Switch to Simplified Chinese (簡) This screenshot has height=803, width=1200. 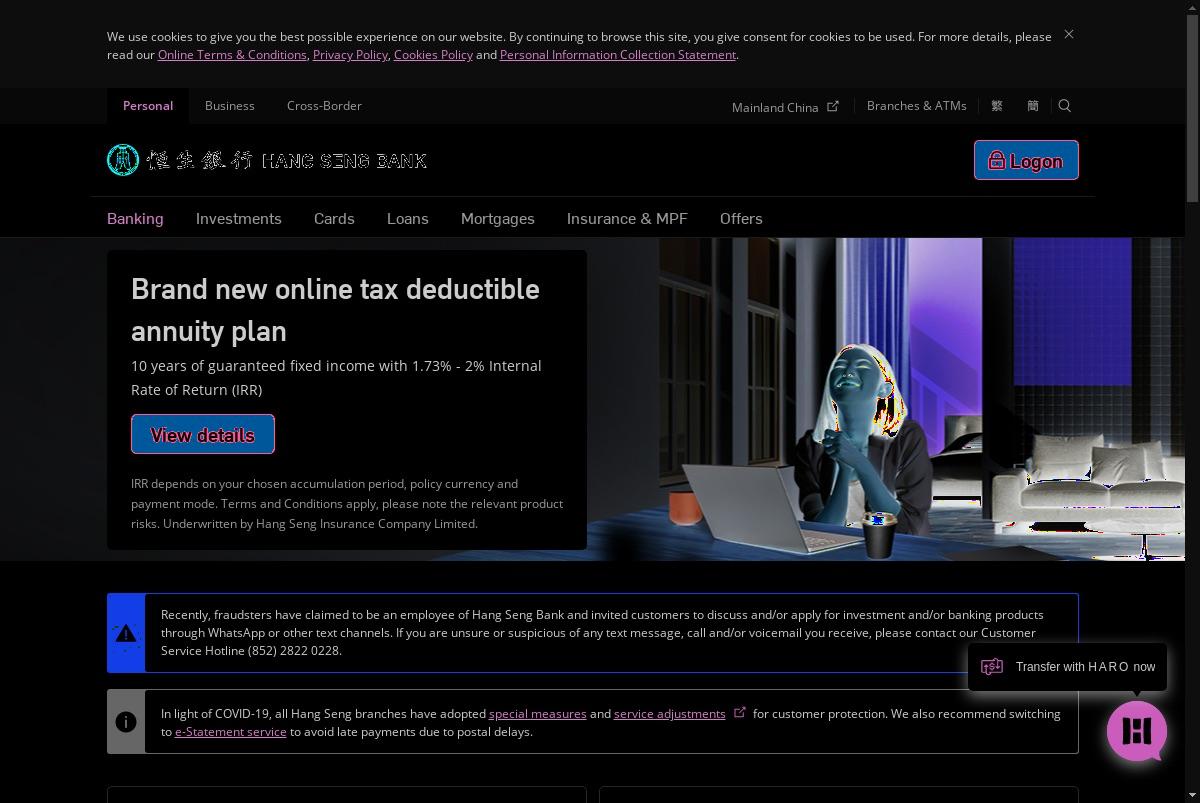(x=1033, y=106)
